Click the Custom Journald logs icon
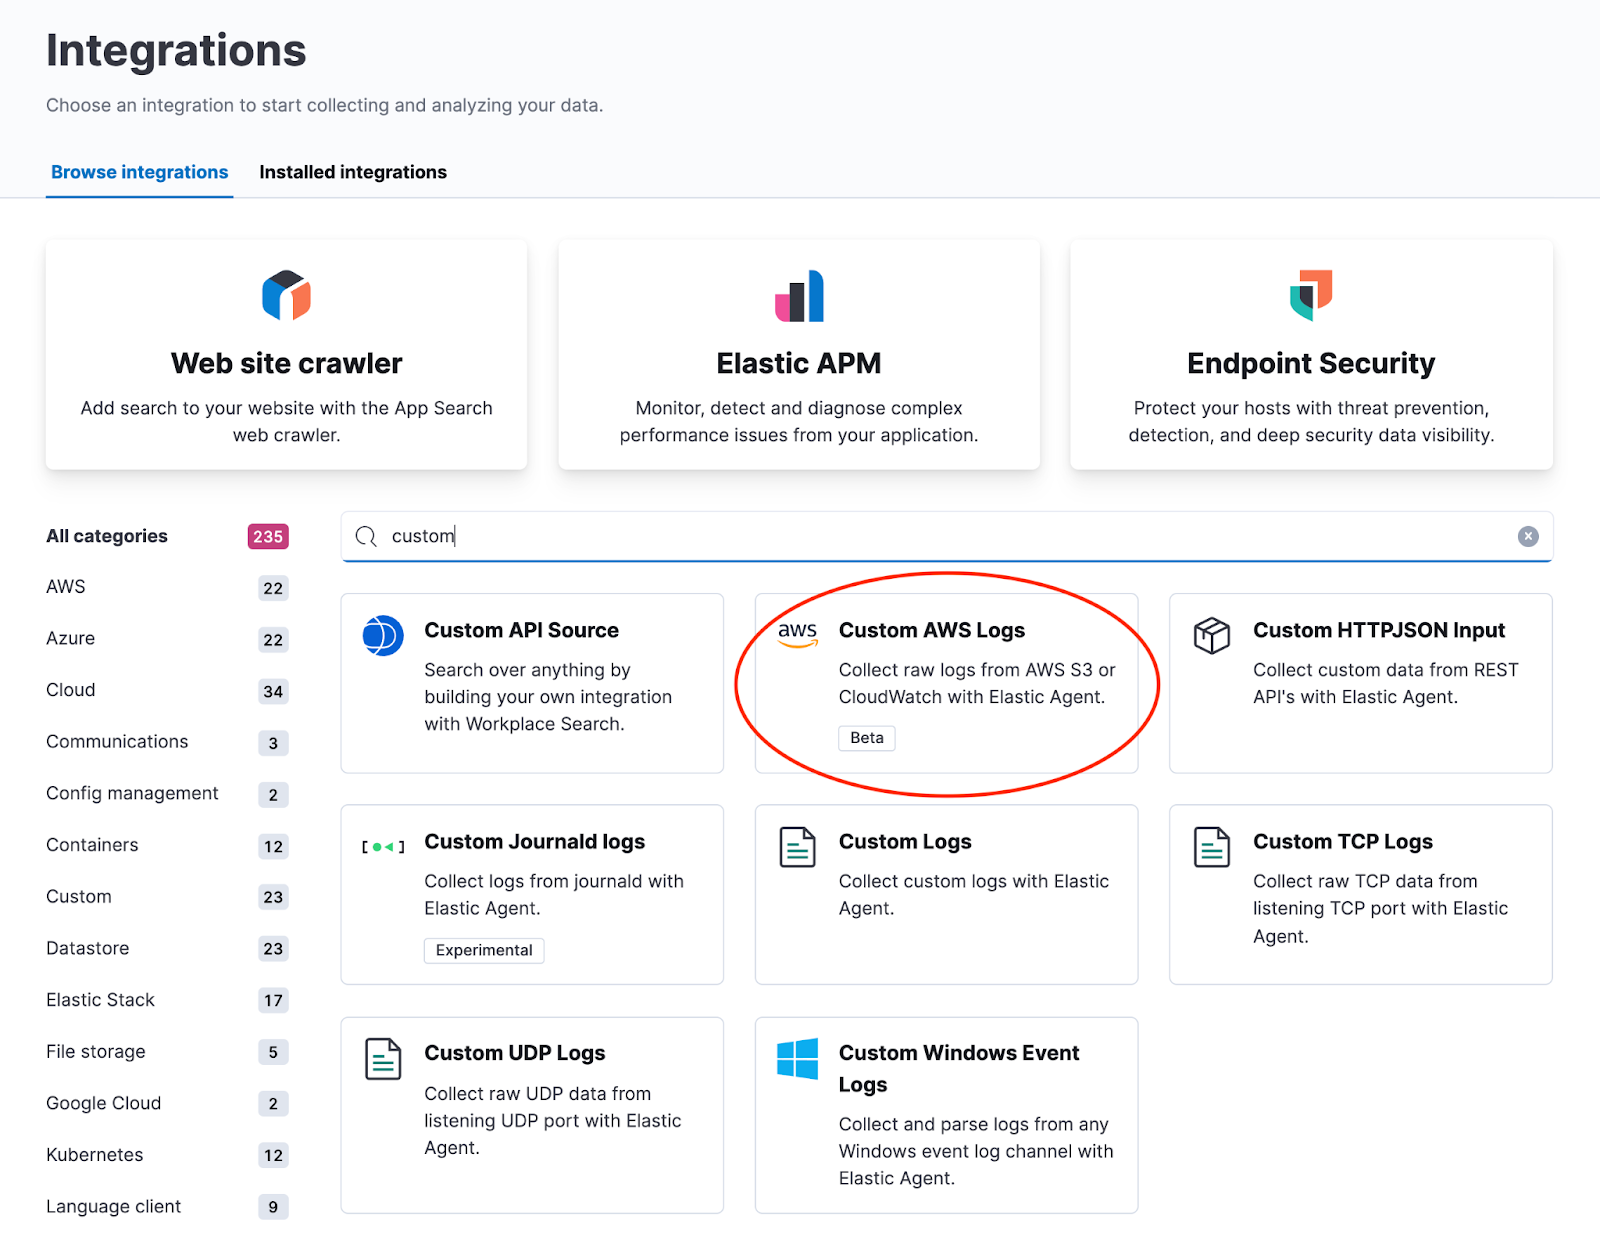This screenshot has height=1240, width=1600. (384, 845)
